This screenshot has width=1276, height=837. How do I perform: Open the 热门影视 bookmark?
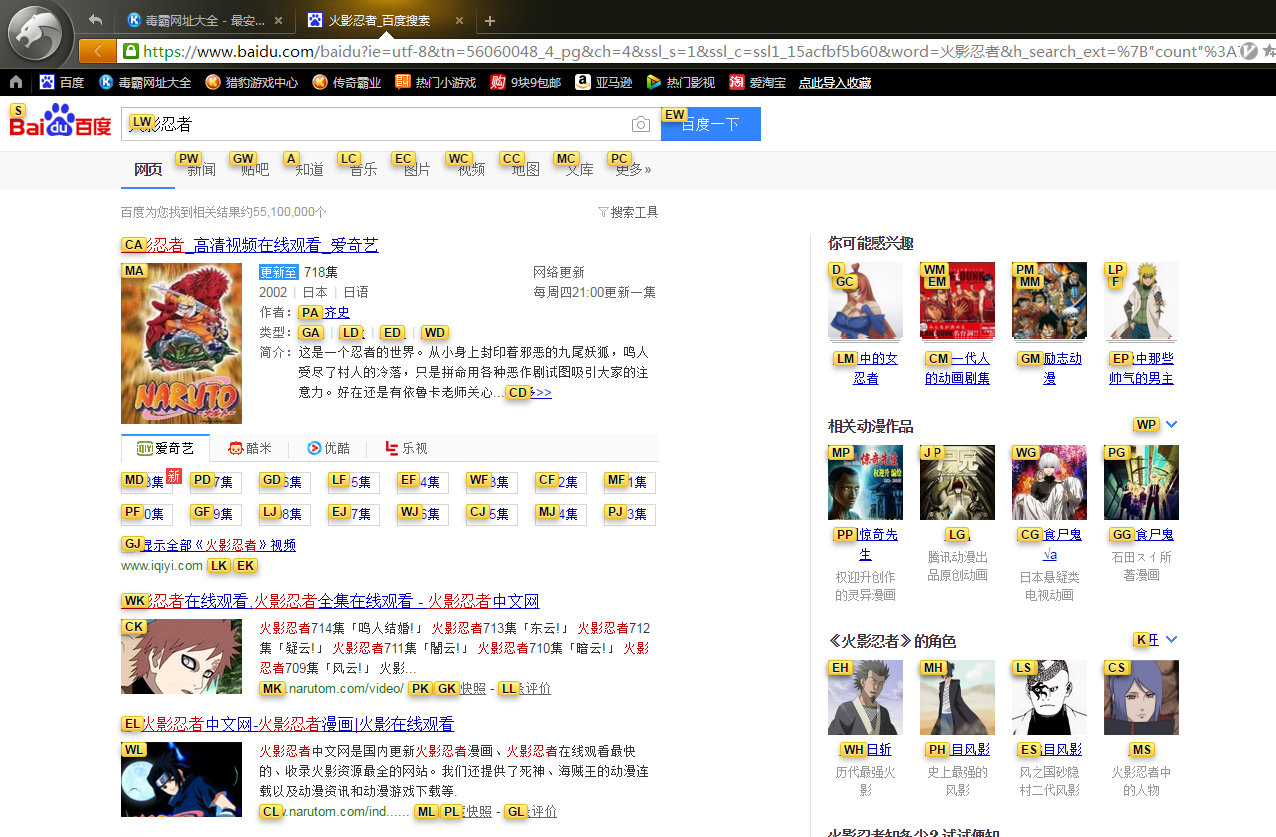click(x=680, y=82)
